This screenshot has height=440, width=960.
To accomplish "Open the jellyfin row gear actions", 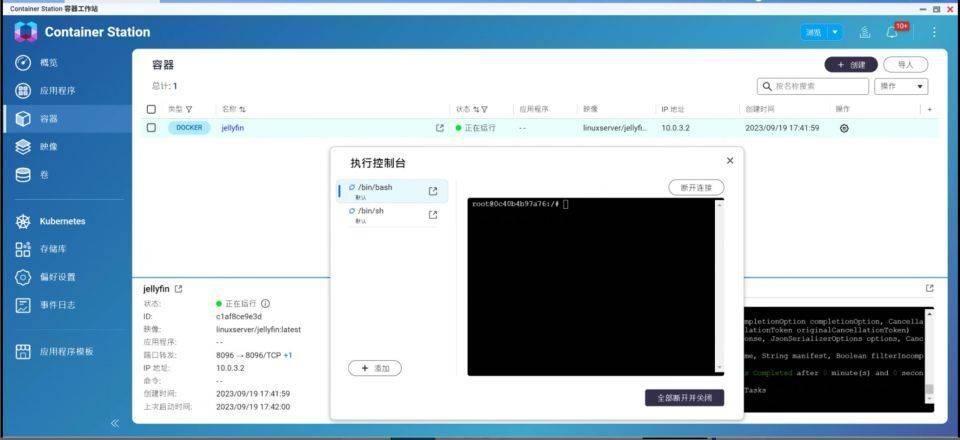I will click(x=844, y=129).
